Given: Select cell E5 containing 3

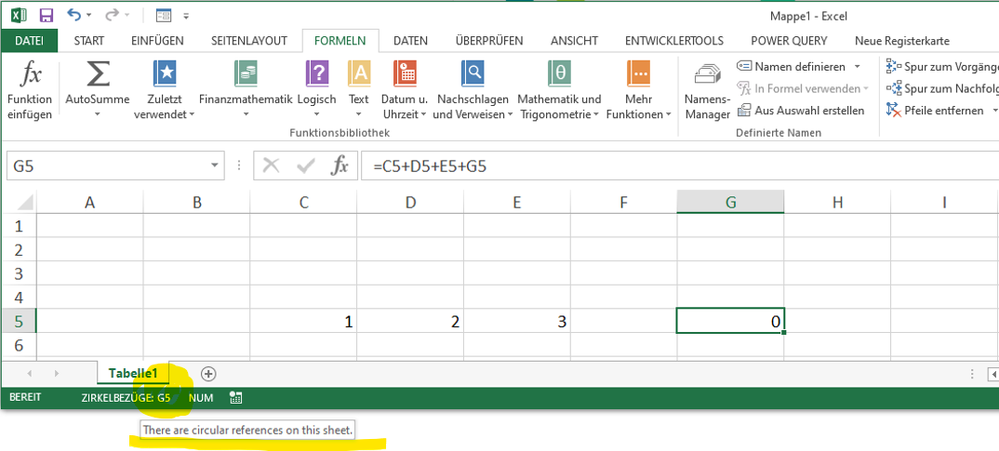Looking at the screenshot, I should [517, 321].
